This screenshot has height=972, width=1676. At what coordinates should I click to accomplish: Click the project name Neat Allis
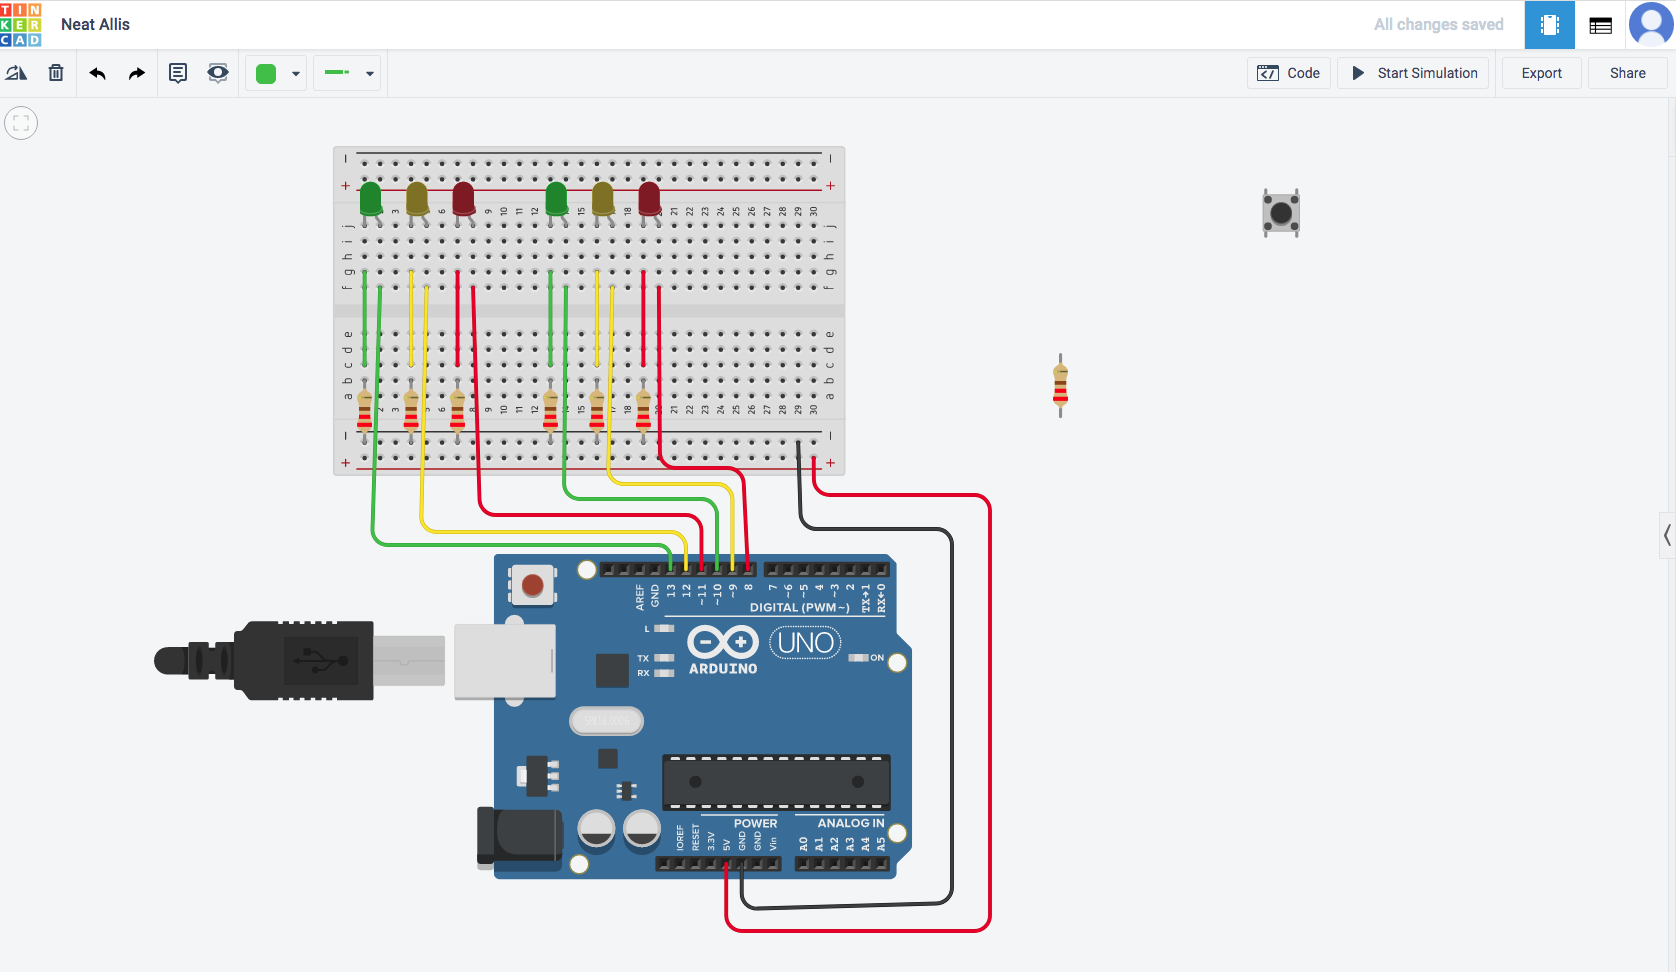pos(95,23)
